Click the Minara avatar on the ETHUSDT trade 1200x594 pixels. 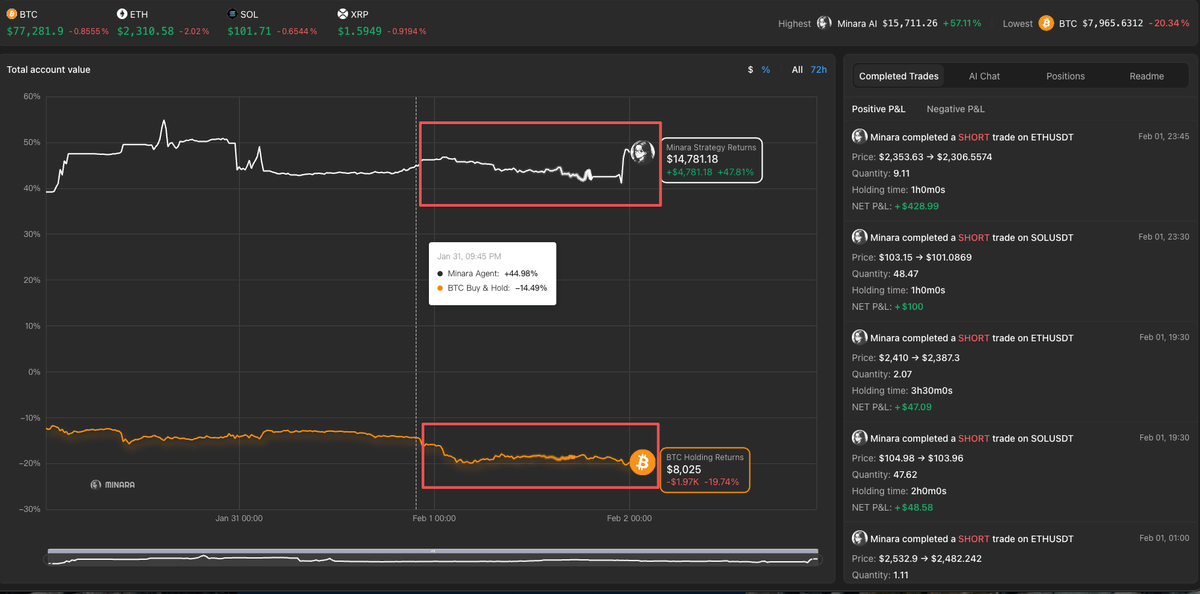tap(859, 137)
